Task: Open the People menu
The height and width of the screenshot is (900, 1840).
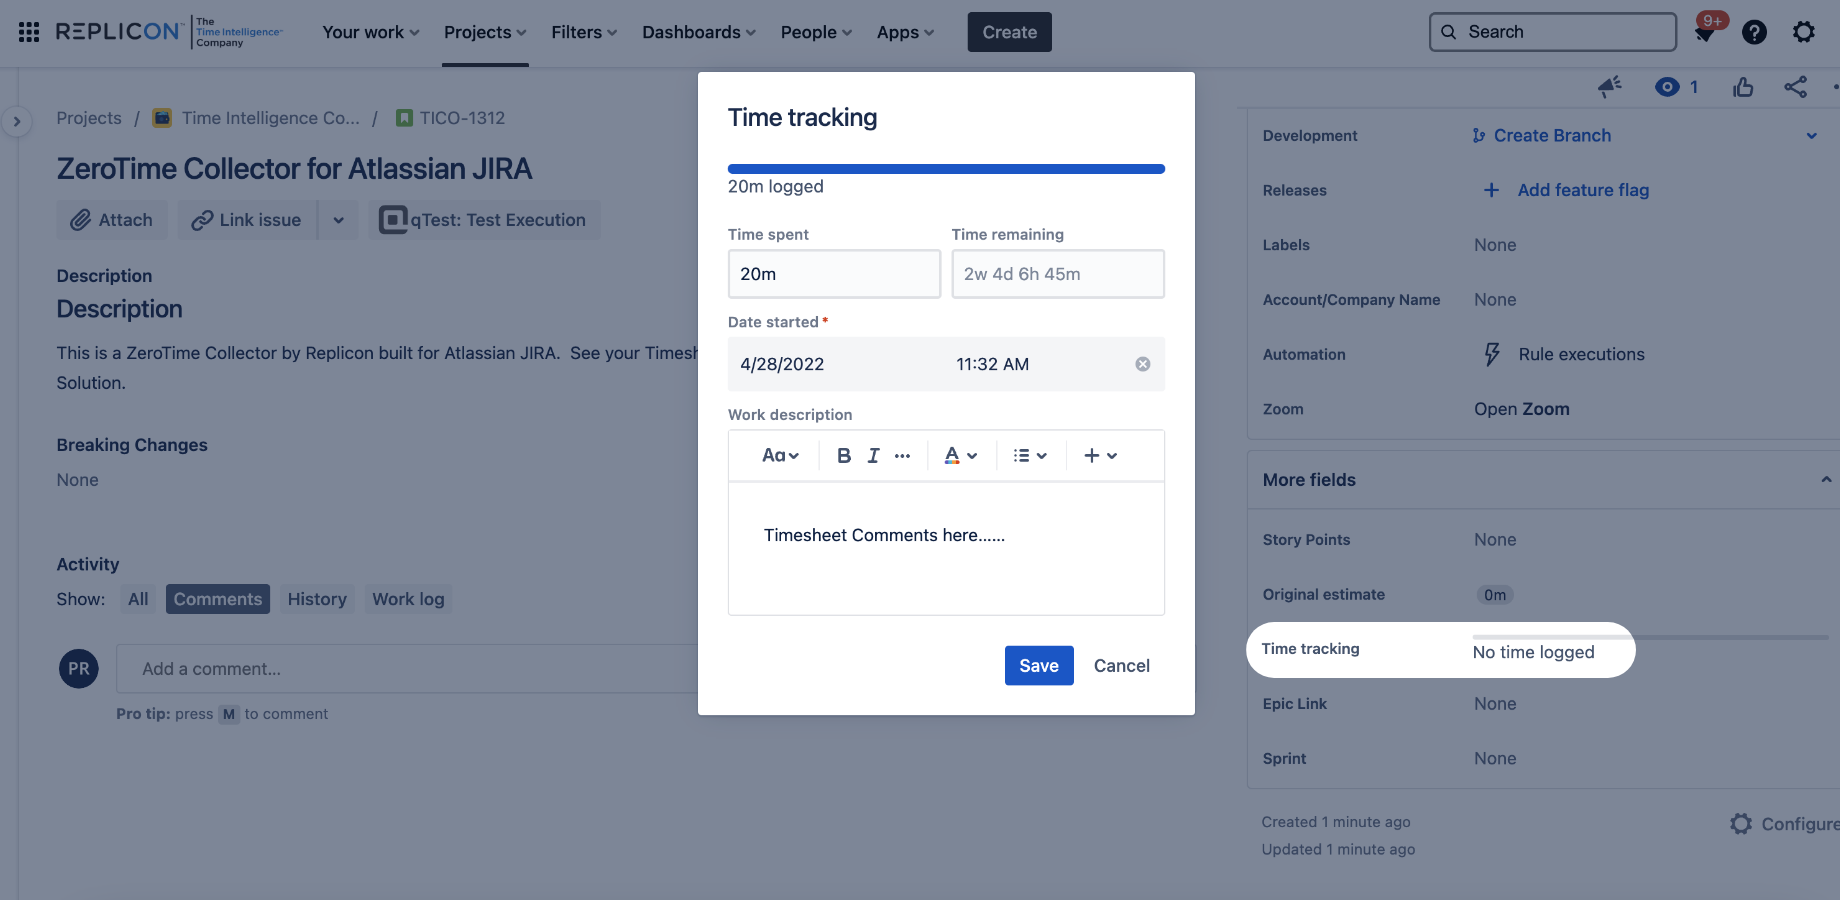Action: point(816,32)
